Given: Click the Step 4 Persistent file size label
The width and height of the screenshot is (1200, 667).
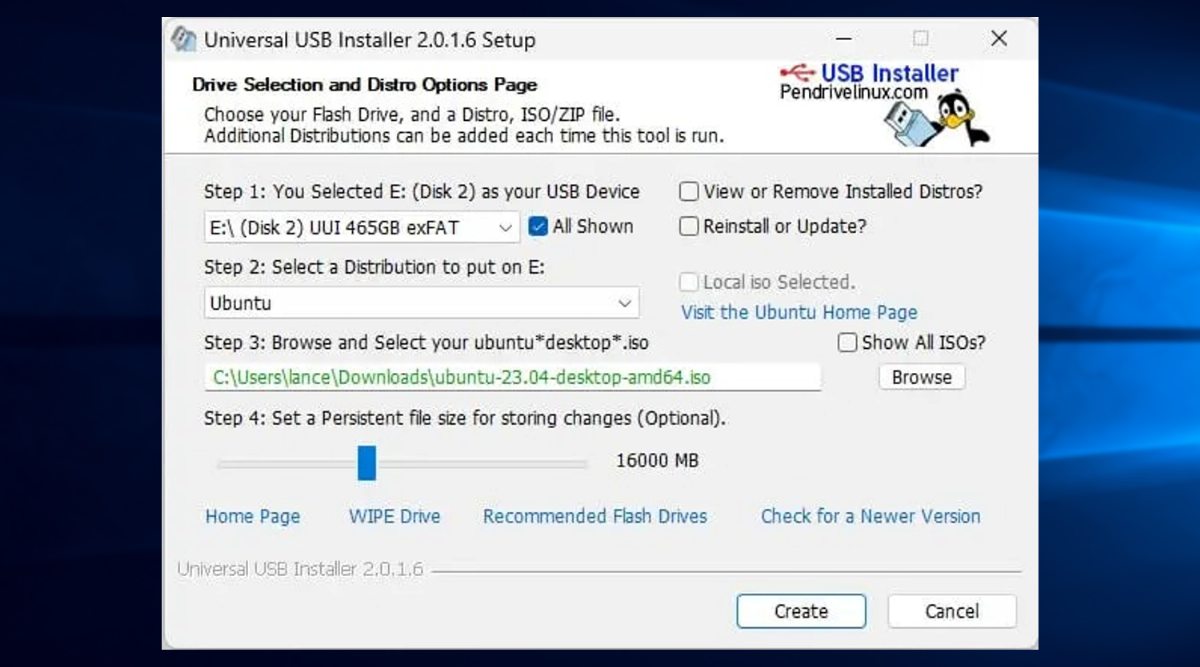Looking at the screenshot, I should pyautogui.click(x=465, y=418).
